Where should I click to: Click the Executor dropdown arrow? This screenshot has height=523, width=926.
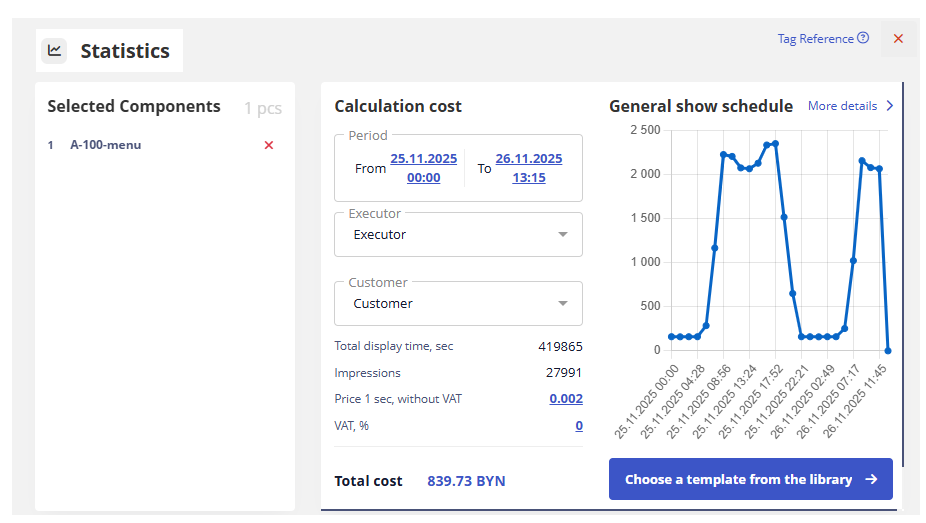point(563,235)
